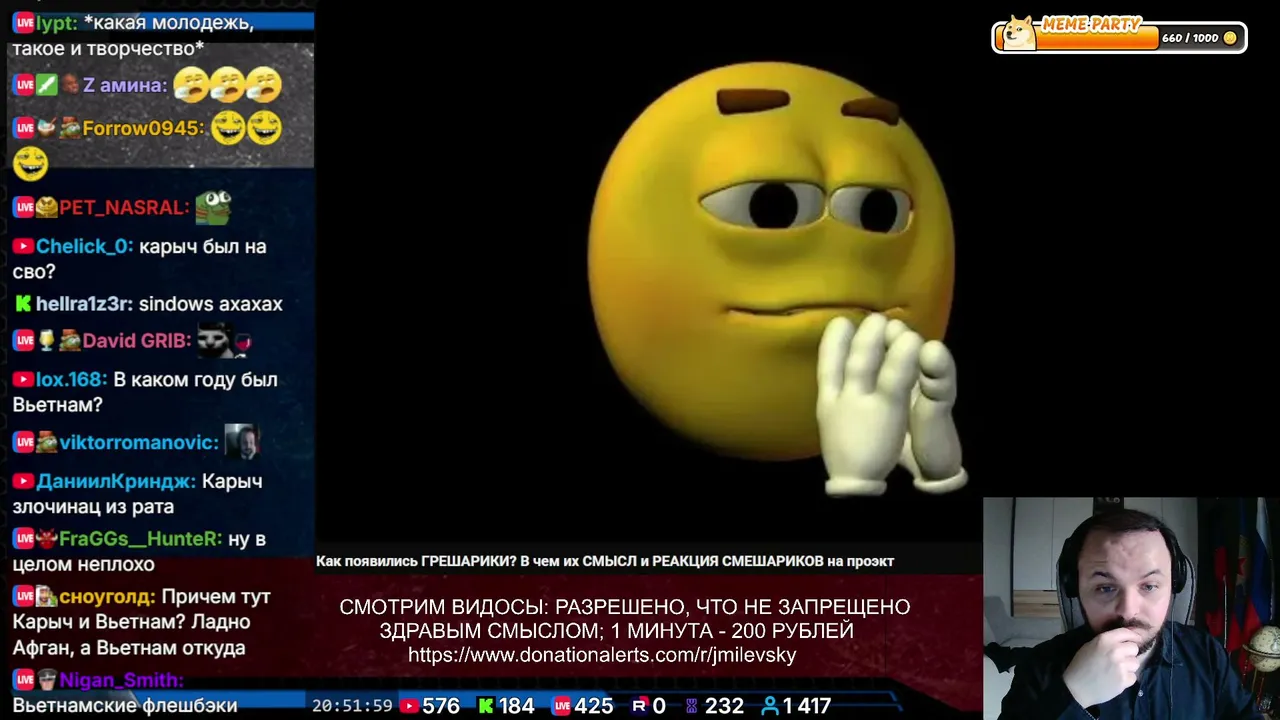
Task: Click the message 'Карыч злочинац из рата'
Action: pyautogui.click(x=137, y=494)
